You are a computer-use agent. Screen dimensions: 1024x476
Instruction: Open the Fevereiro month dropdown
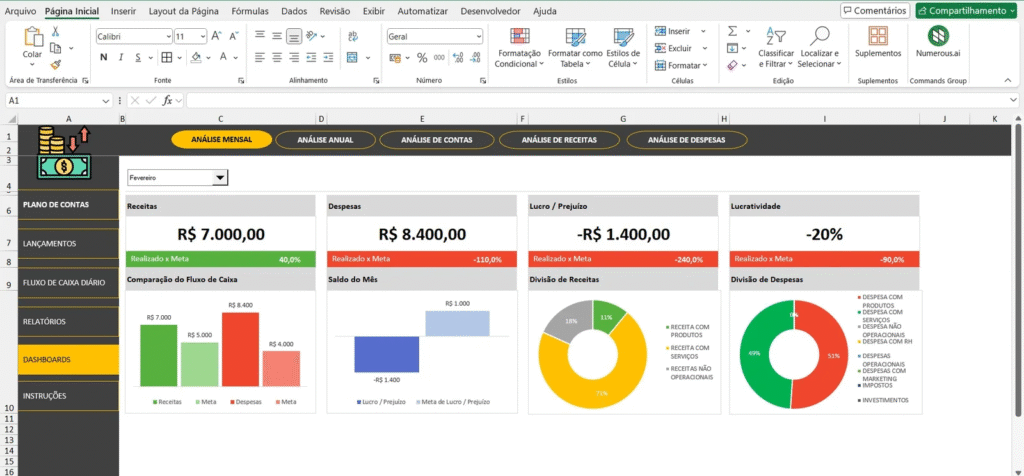click(x=220, y=178)
